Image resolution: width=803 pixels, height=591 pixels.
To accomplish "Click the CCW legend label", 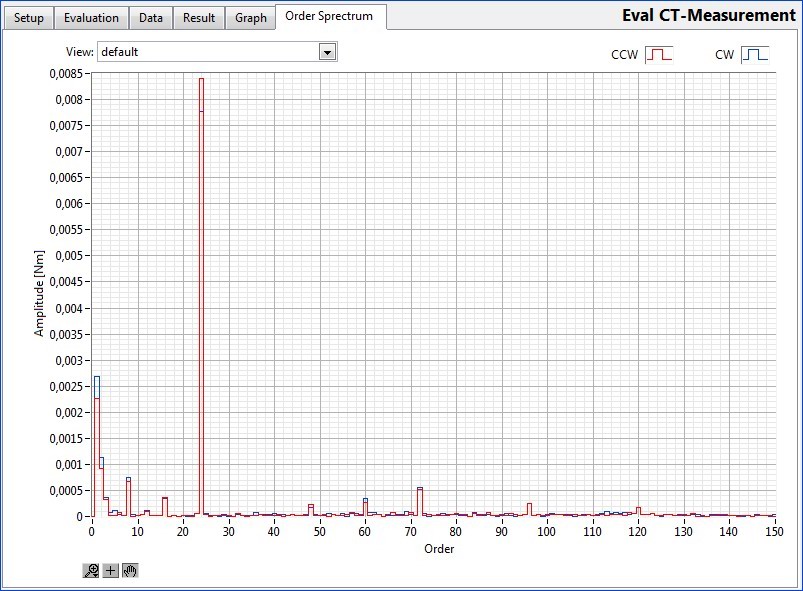I will coord(624,55).
